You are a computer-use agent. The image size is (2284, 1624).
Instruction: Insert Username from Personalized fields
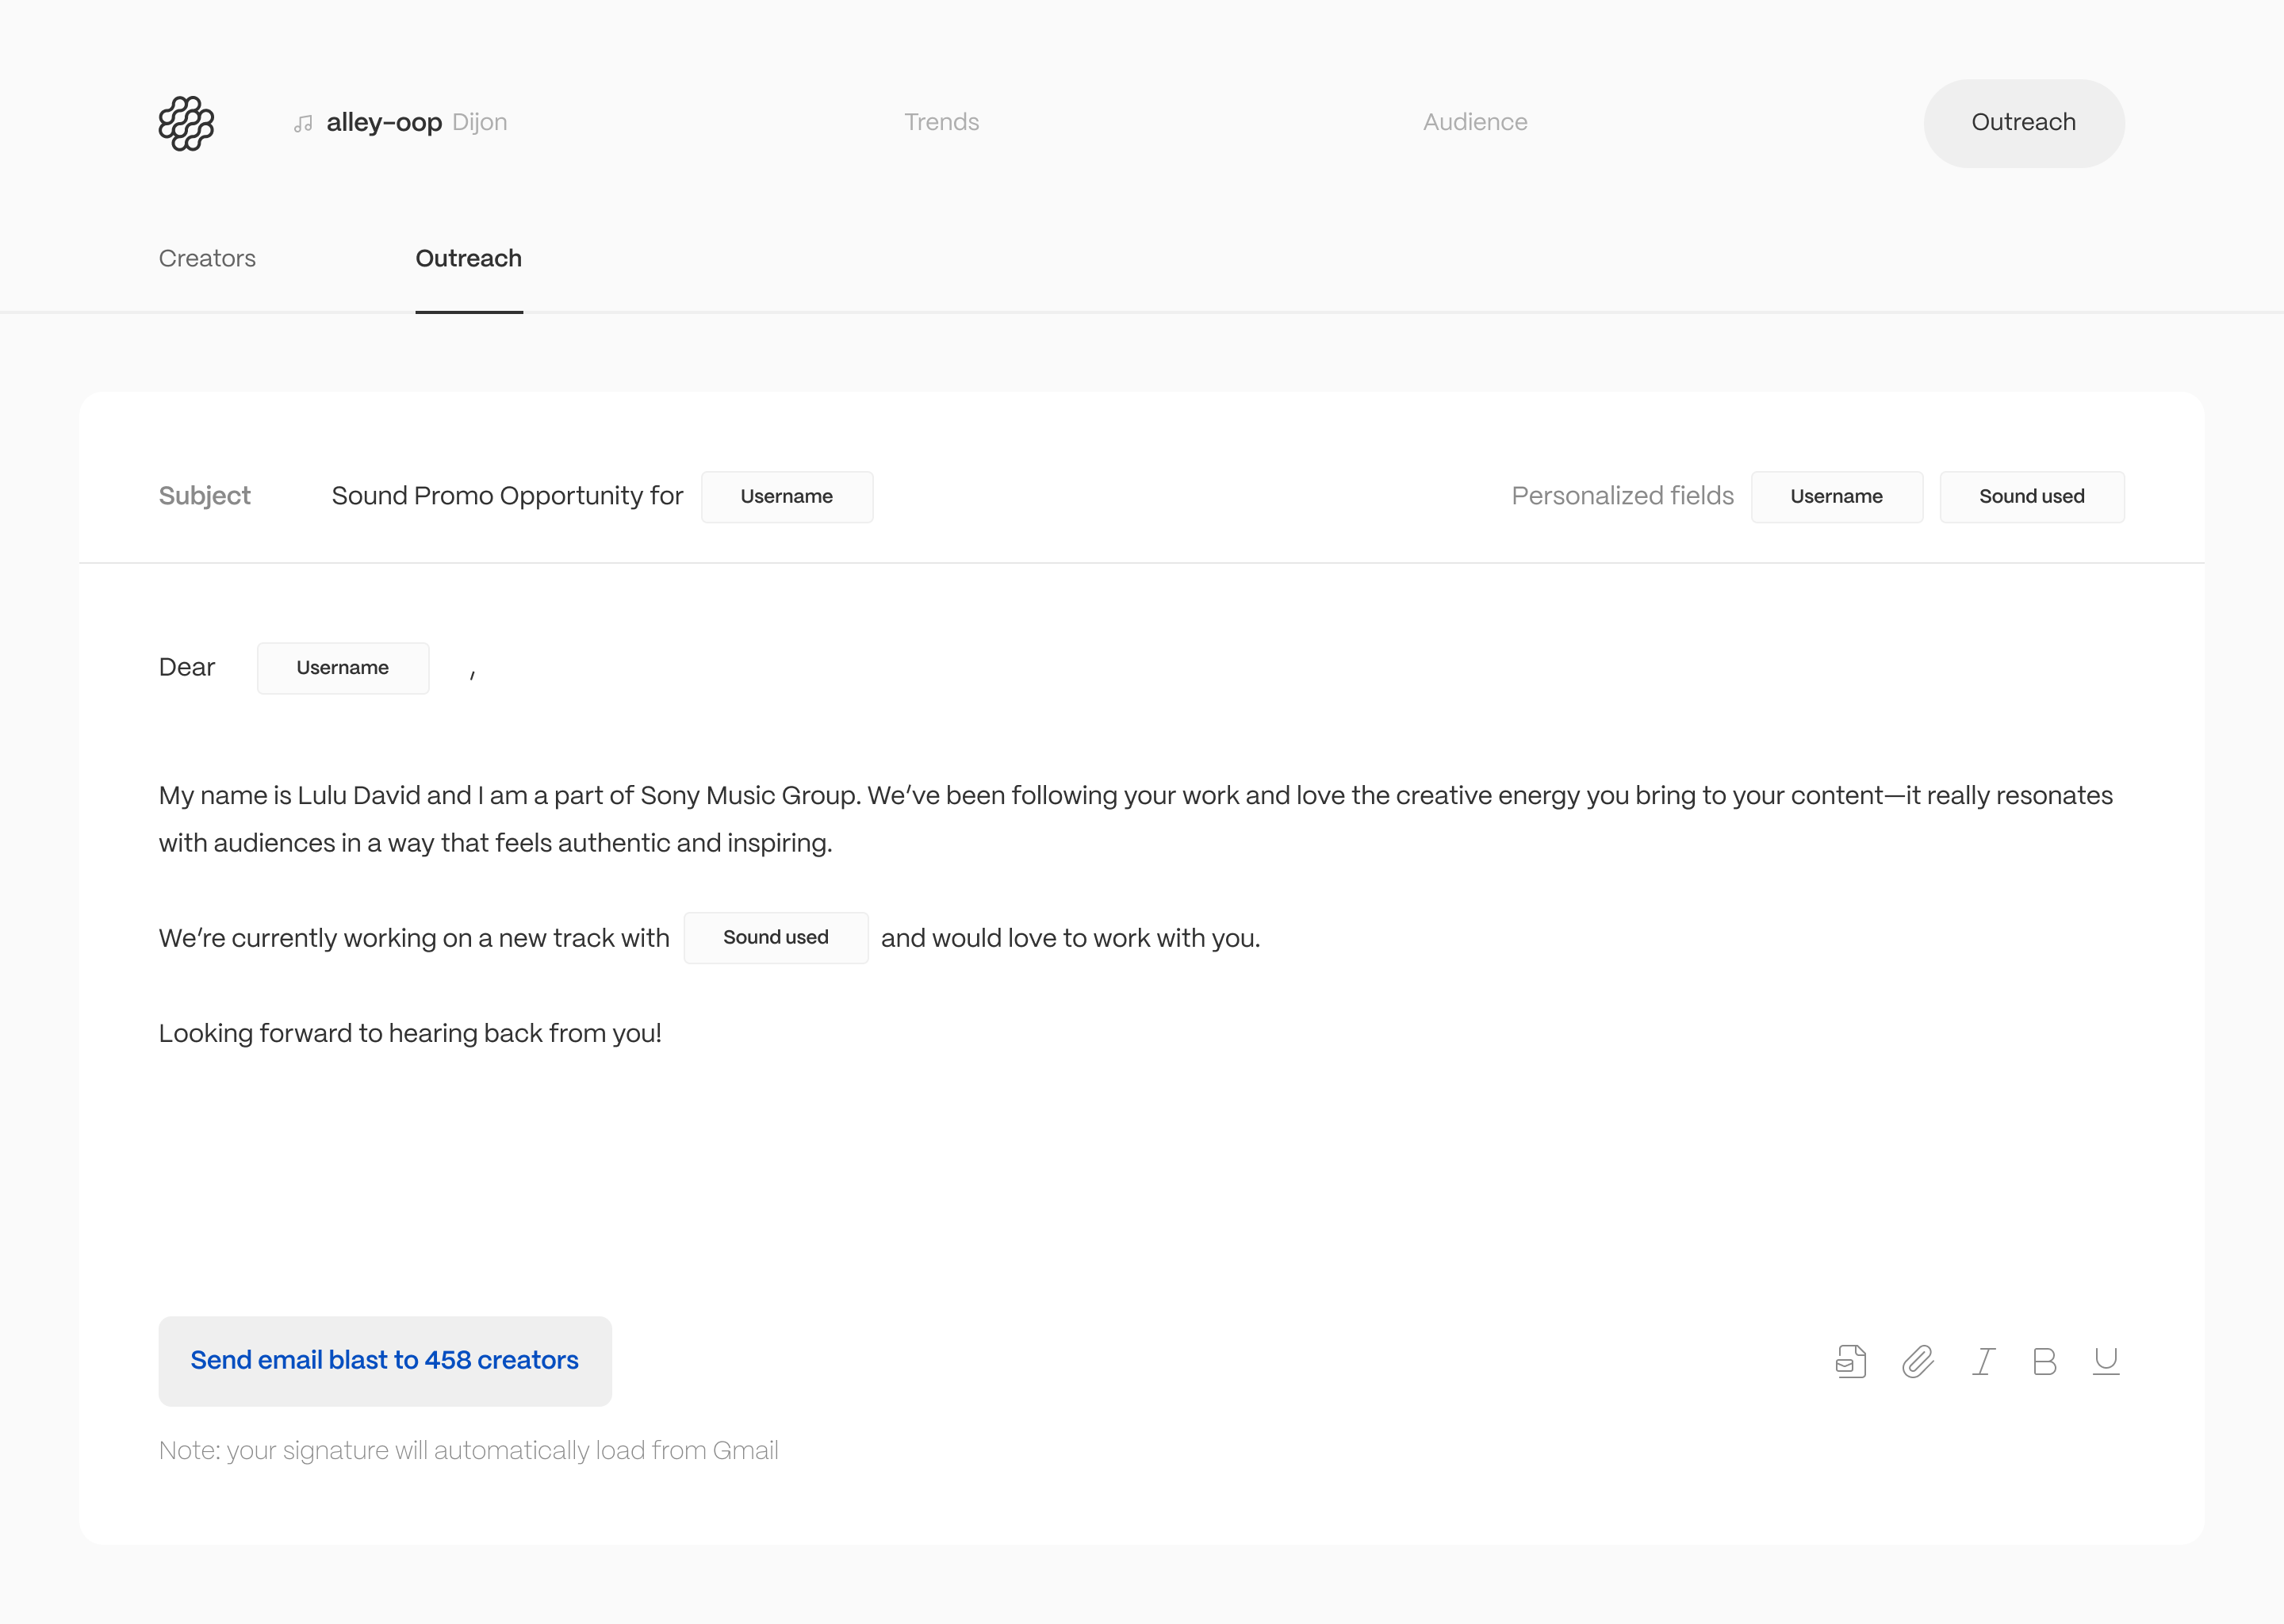(1836, 496)
